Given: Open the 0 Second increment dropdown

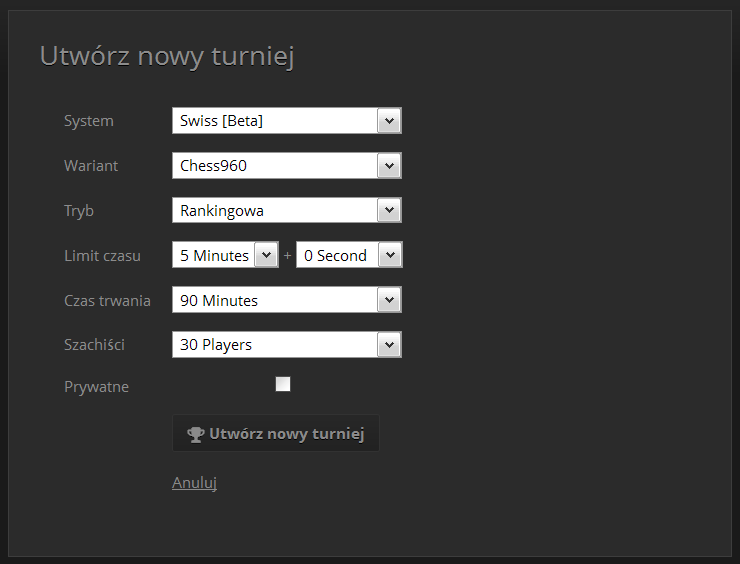Looking at the screenshot, I should [349, 255].
